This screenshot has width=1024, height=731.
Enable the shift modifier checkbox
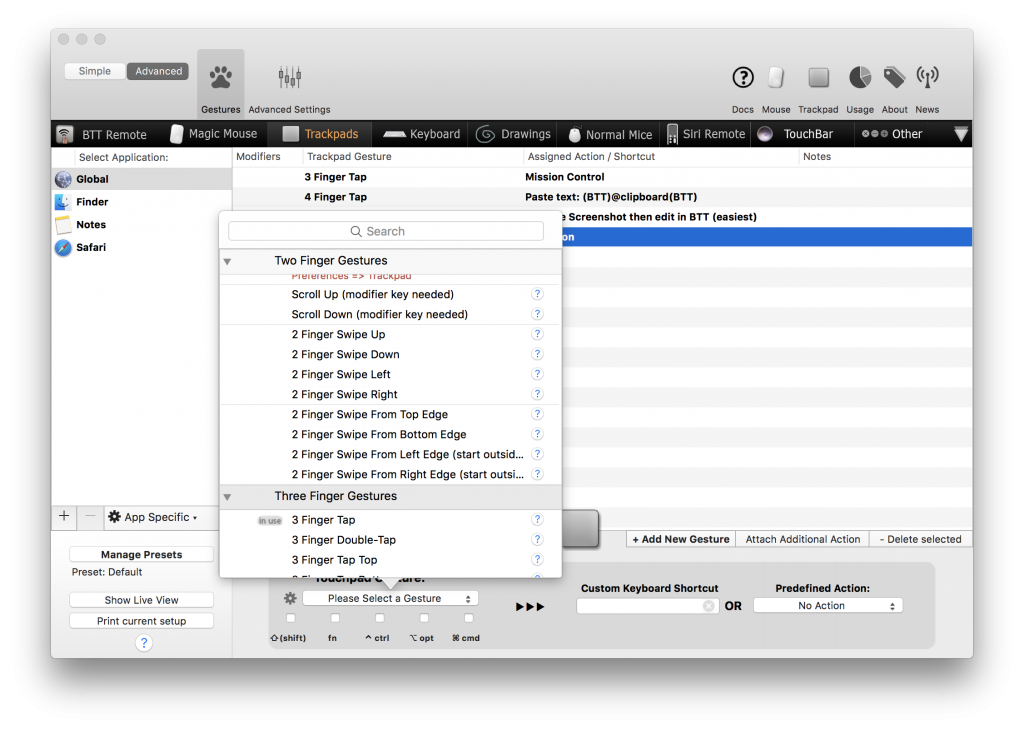(291, 618)
